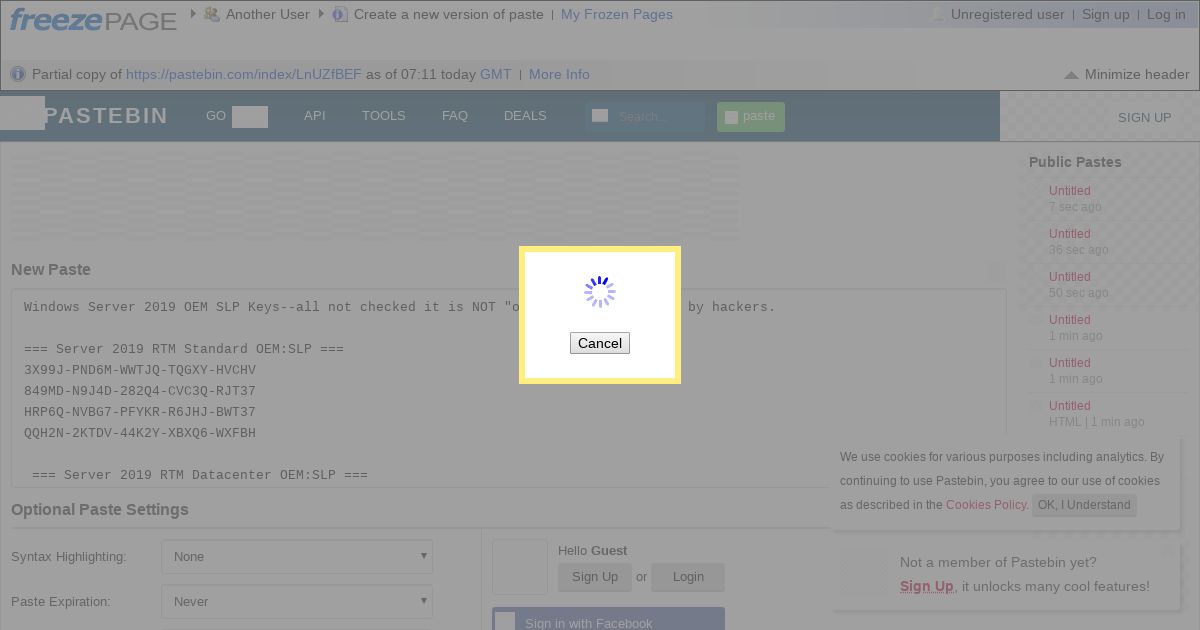Image resolution: width=1200 pixels, height=630 pixels.
Task: Click the key 3X99J-PND6M-WWTJQ-TQGXY-HVCHV
Action: pyautogui.click(x=140, y=370)
